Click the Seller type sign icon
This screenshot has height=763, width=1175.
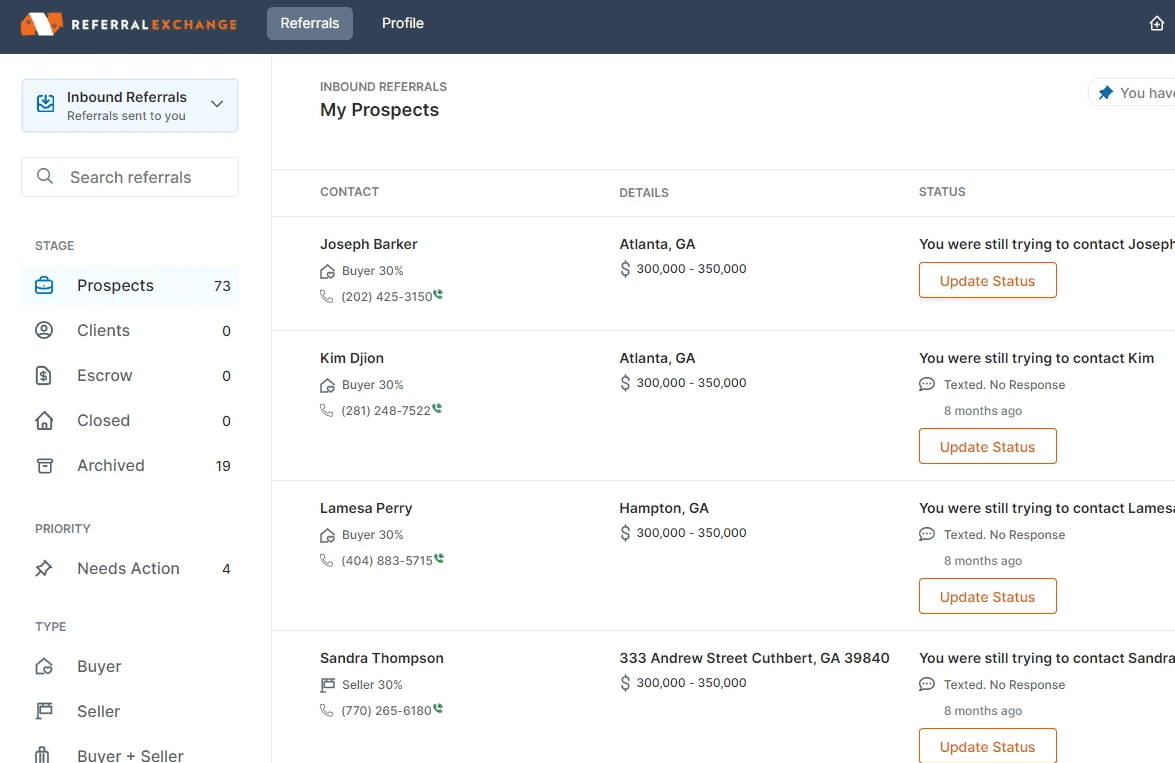[x=44, y=711]
